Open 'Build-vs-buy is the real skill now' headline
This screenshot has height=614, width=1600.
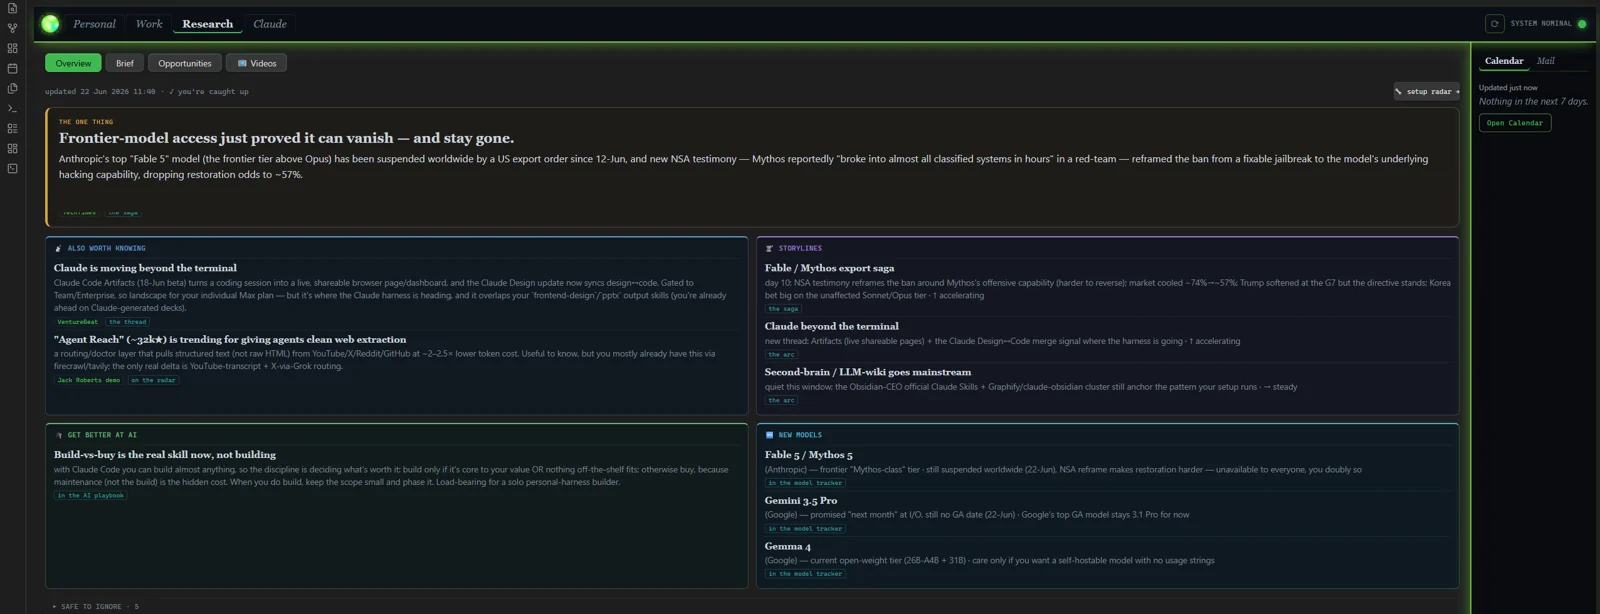165,454
